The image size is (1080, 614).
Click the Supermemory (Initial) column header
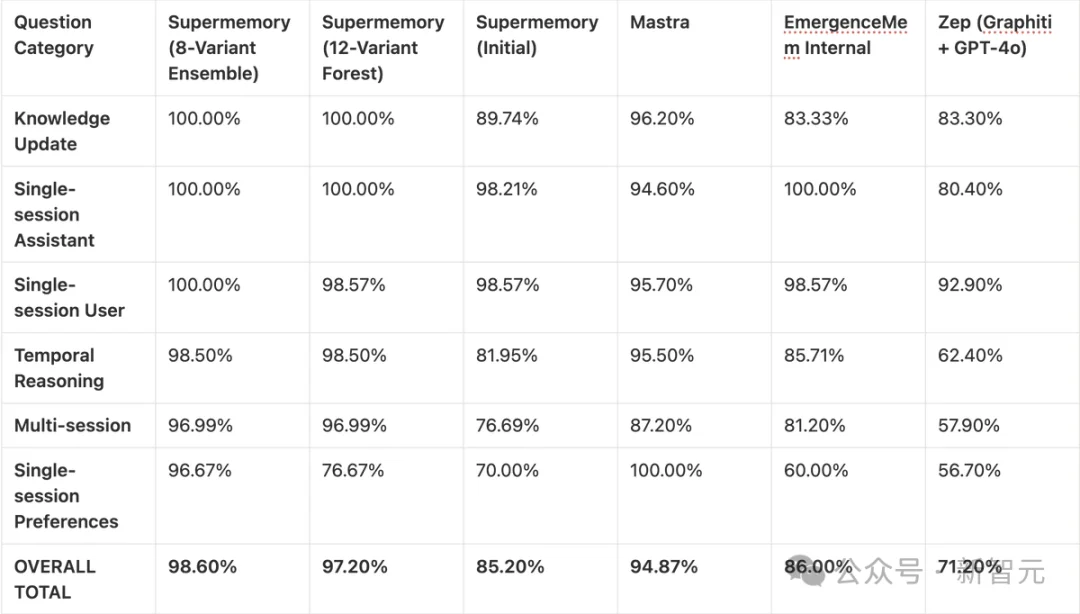537,35
